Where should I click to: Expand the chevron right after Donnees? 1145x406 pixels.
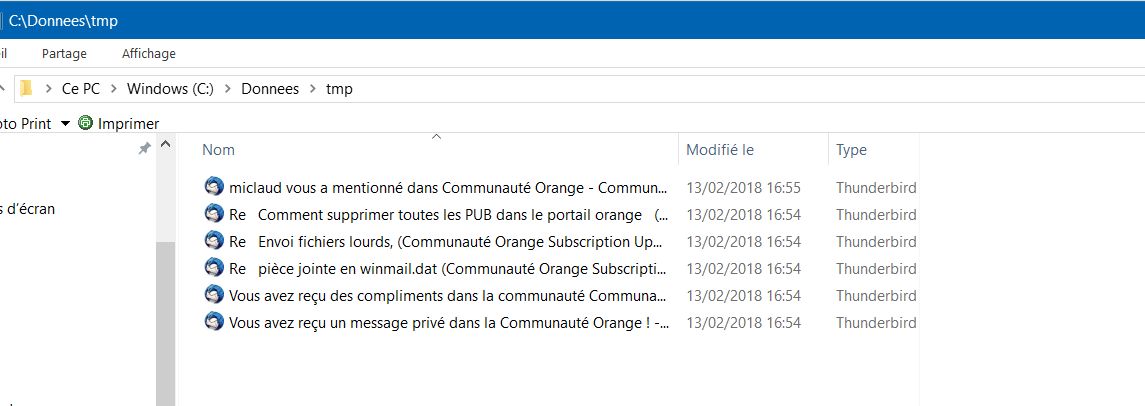coord(312,89)
